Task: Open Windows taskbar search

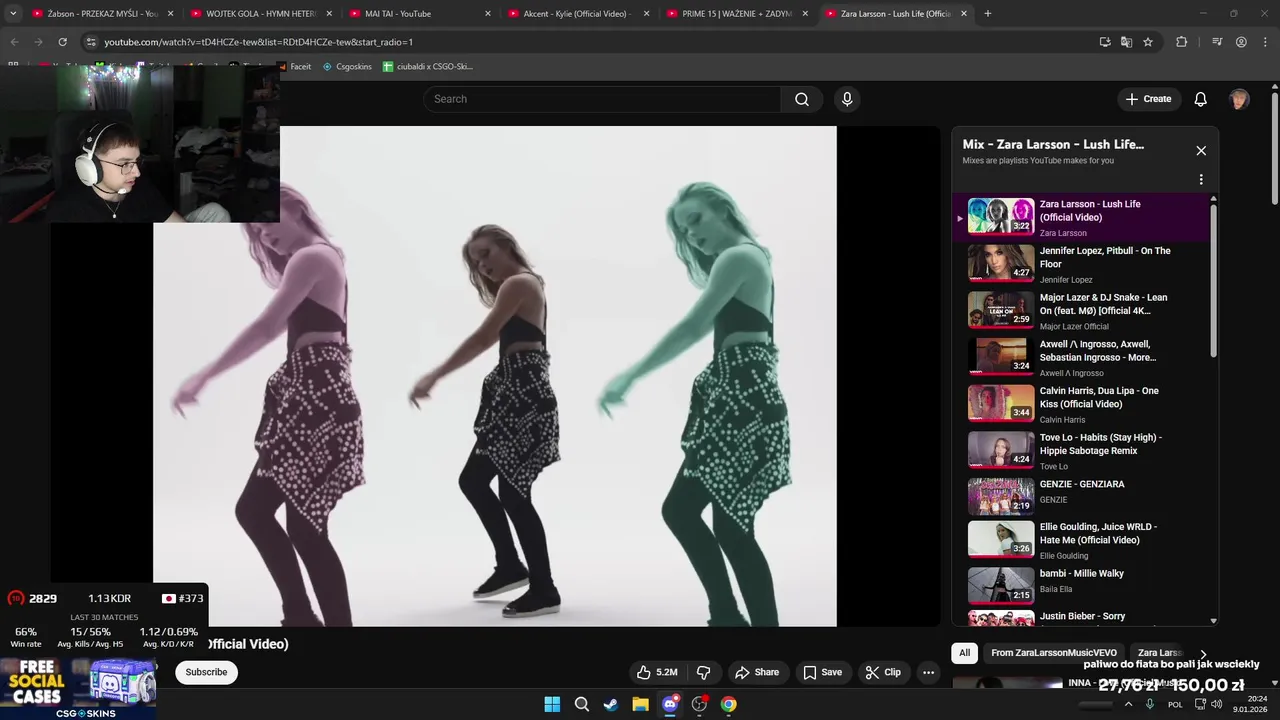Action: [x=581, y=704]
